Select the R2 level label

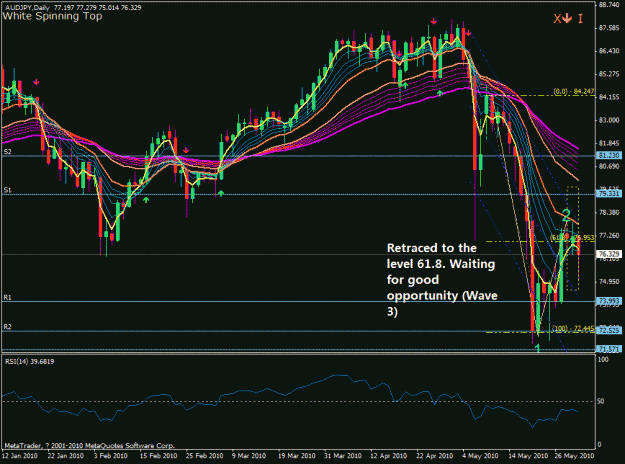point(8,327)
